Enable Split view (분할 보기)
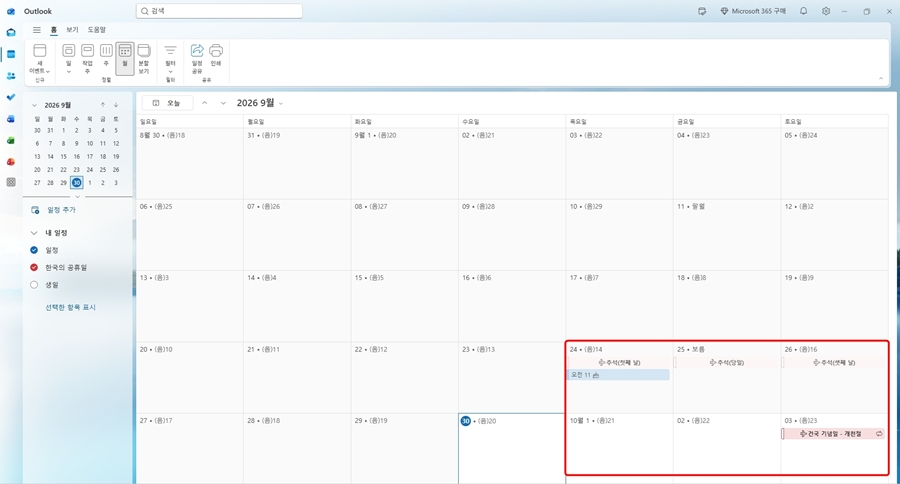Viewport: 900px width, 484px height. coord(143,59)
